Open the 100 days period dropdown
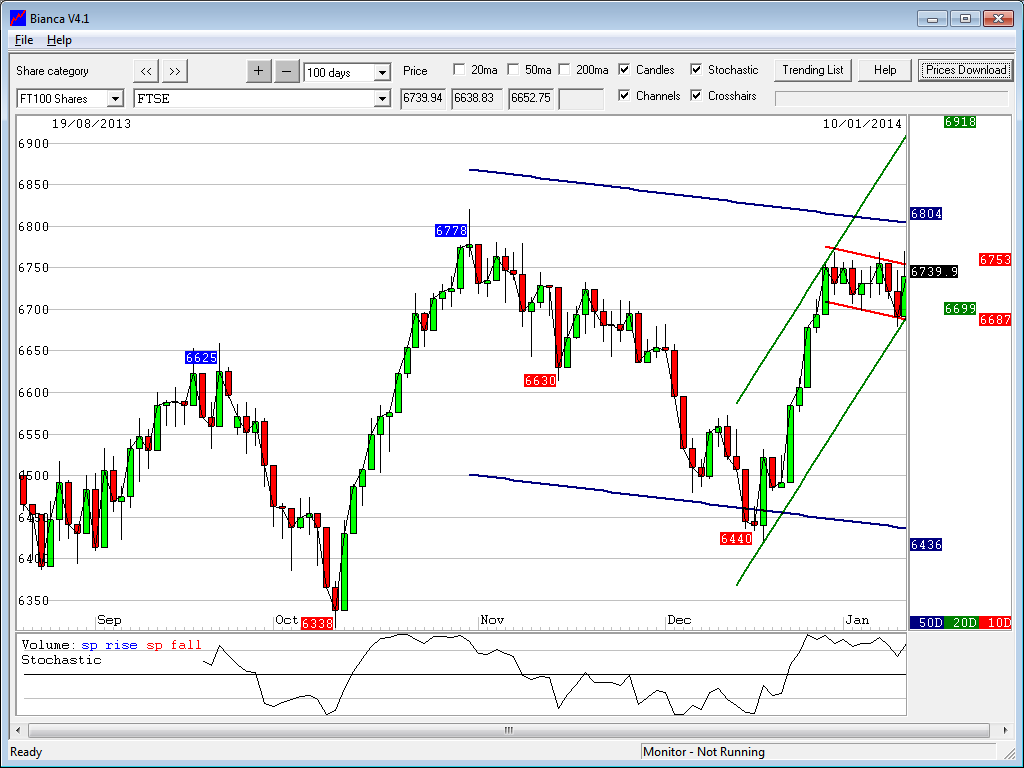1024x768 pixels. tap(382, 73)
